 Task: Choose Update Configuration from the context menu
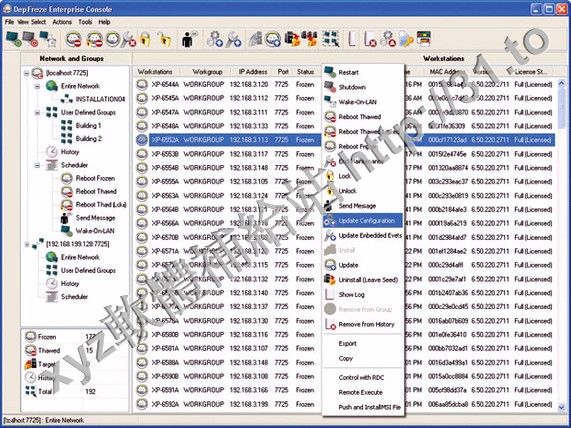pyautogui.click(x=363, y=220)
